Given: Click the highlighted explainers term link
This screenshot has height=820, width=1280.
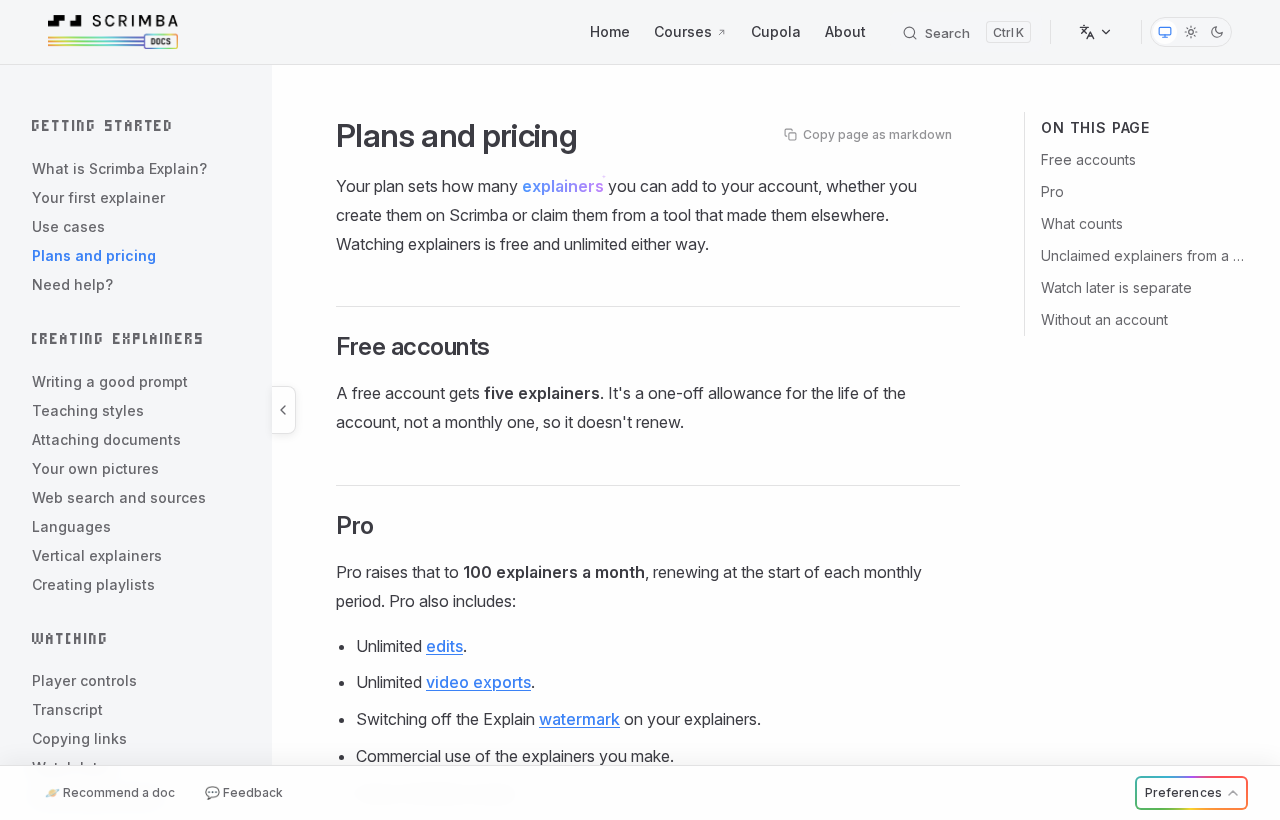Looking at the screenshot, I should (x=563, y=186).
